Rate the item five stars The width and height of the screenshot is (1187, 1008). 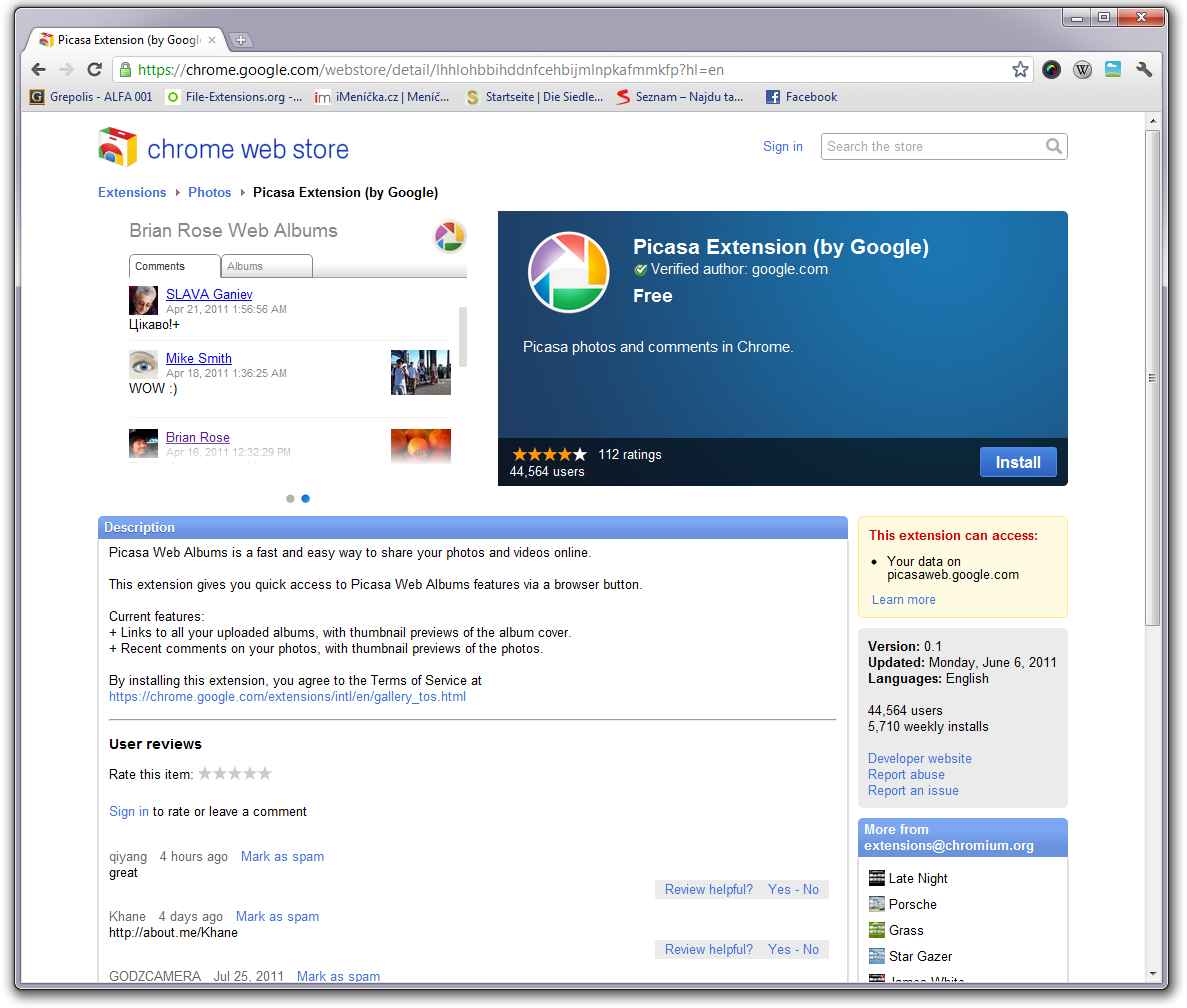tap(264, 773)
